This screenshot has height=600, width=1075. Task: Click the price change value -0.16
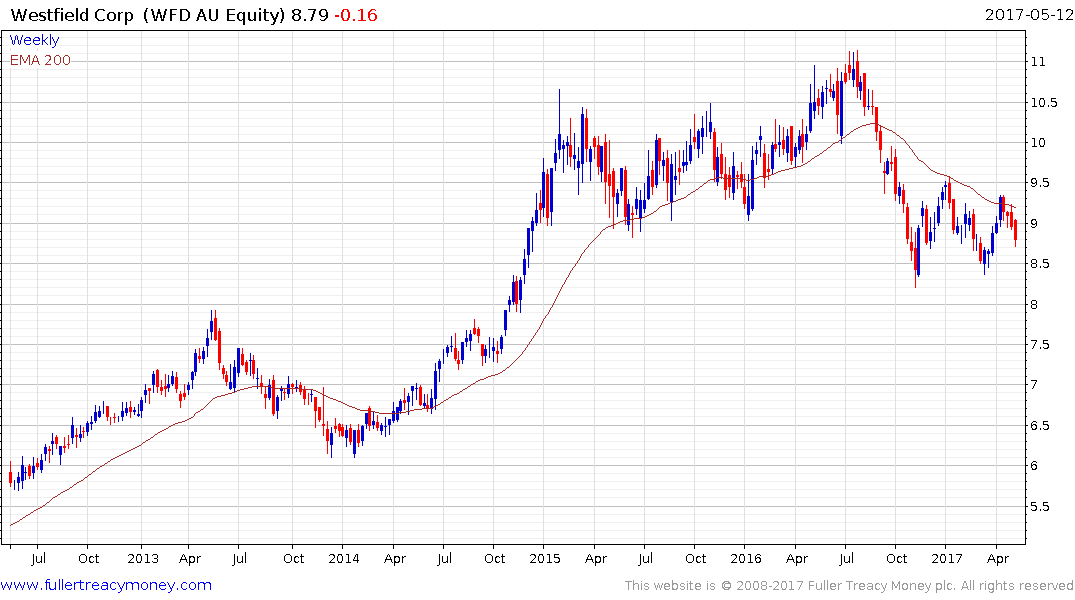(x=356, y=15)
